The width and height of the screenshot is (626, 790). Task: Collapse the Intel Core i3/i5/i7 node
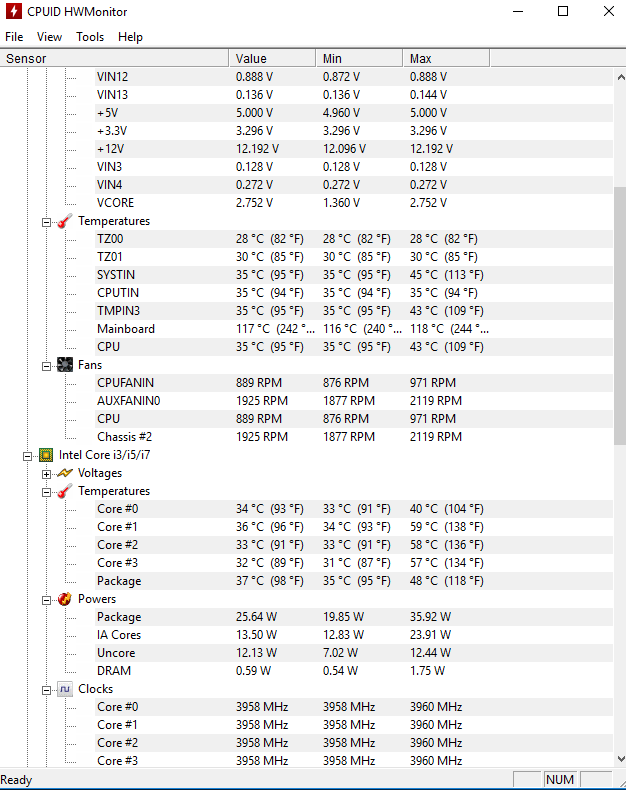pyautogui.click(x=27, y=455)
